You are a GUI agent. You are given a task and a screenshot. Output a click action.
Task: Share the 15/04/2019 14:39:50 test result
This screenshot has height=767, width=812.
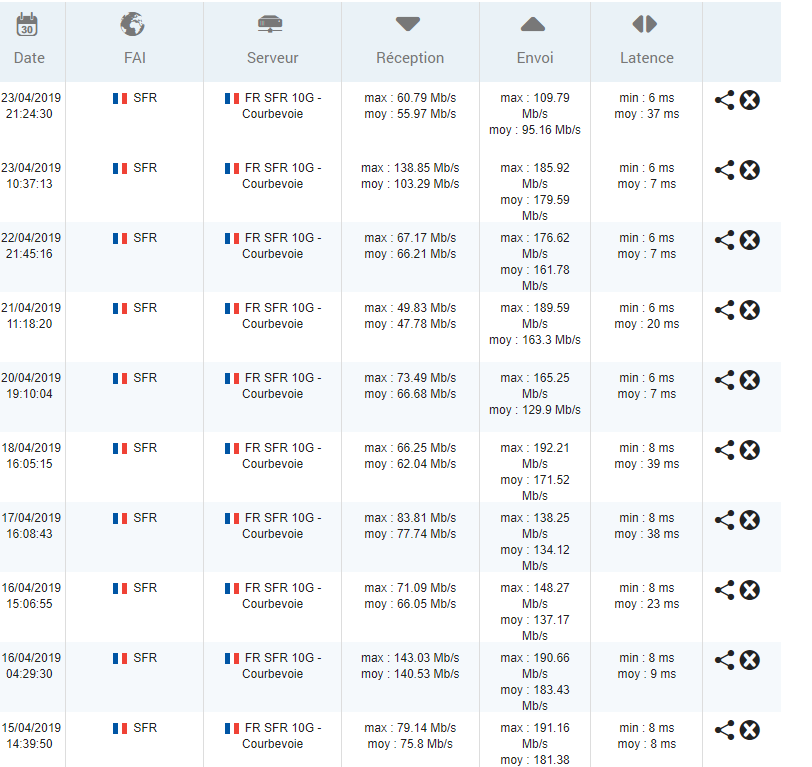click(x=724, y=730)
